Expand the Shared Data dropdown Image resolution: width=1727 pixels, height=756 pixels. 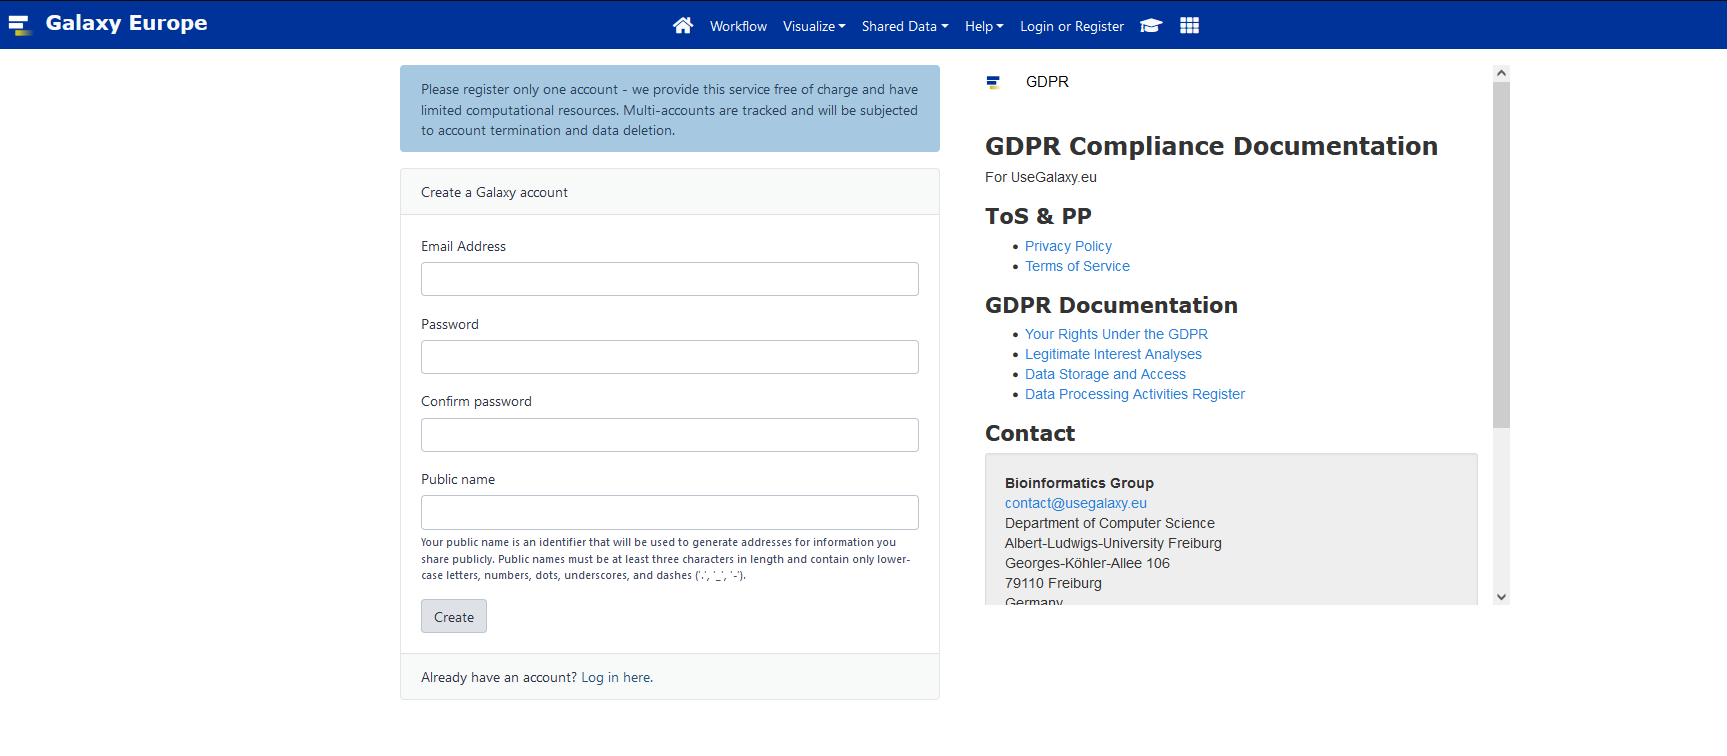[x=905, y=26]
